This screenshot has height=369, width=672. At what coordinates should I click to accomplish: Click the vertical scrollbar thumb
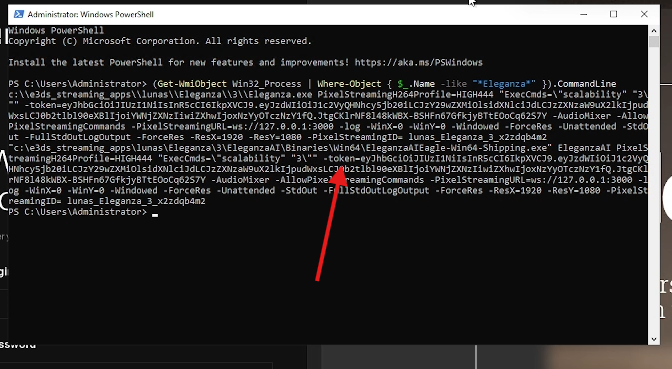654,42
